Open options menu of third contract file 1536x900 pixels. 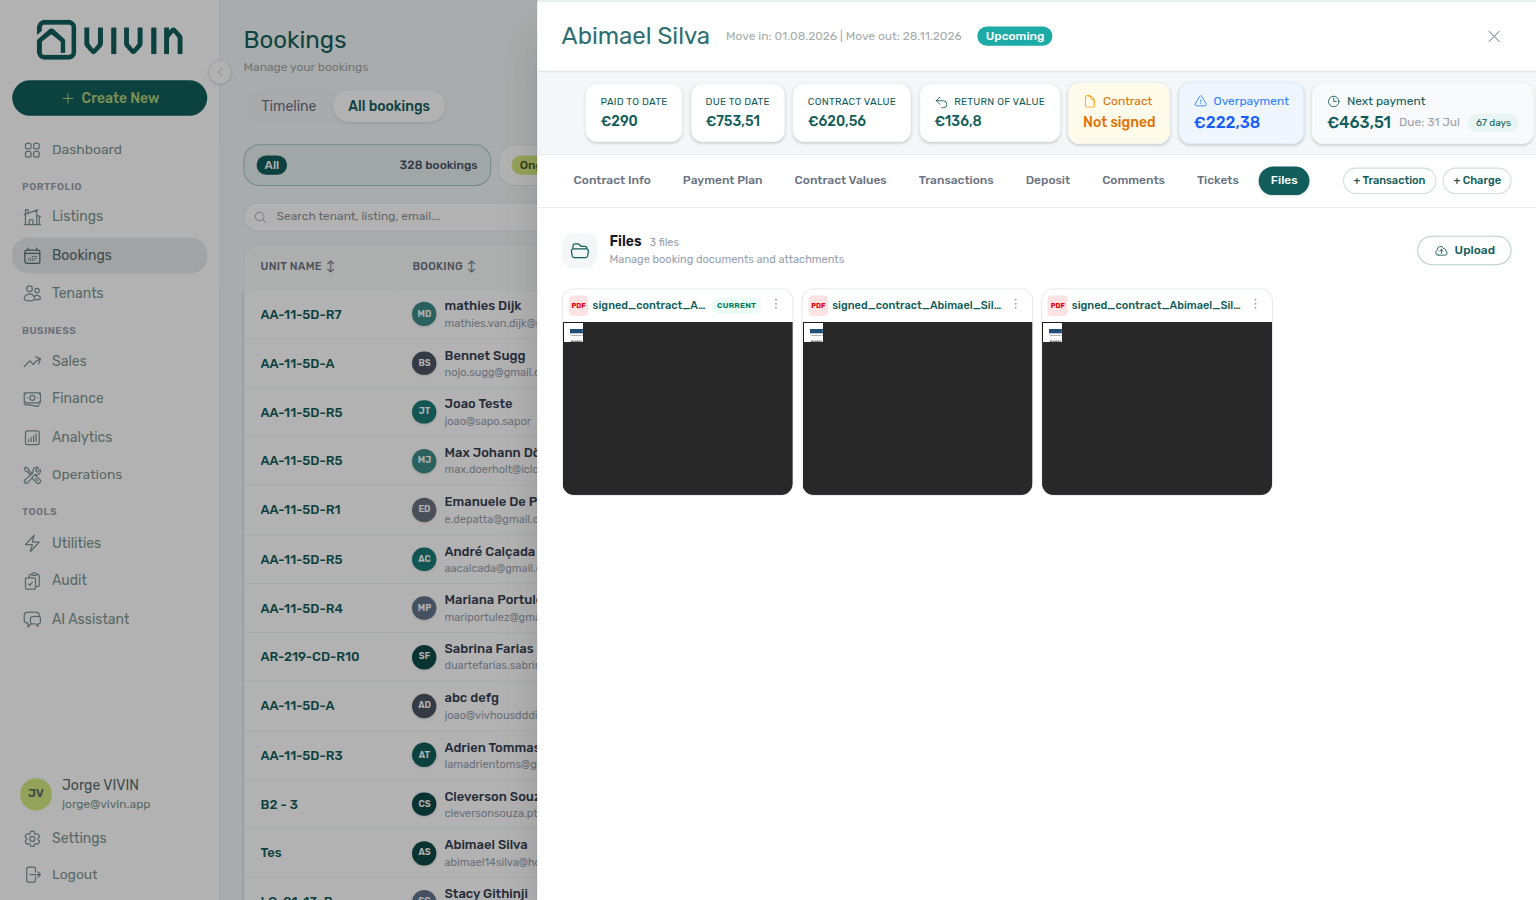point(1255,305)
